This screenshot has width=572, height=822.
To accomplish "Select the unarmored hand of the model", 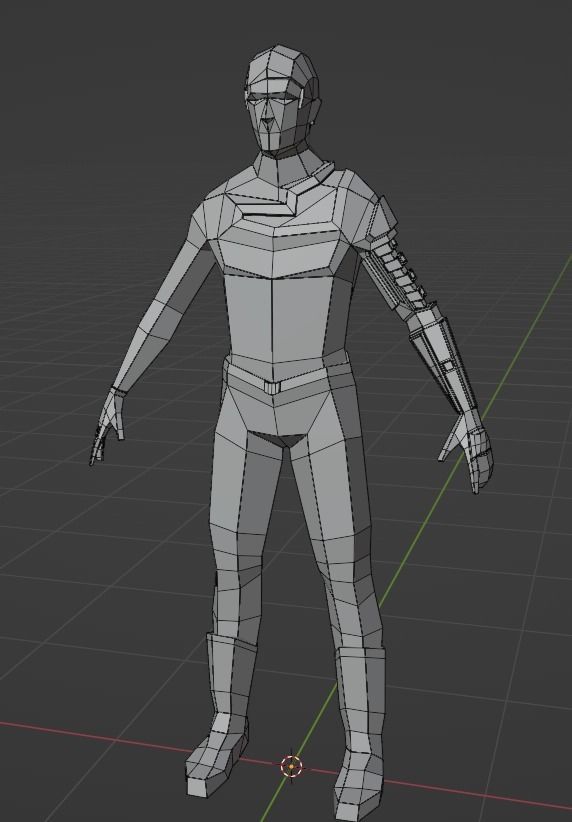I will click(108, 426).
